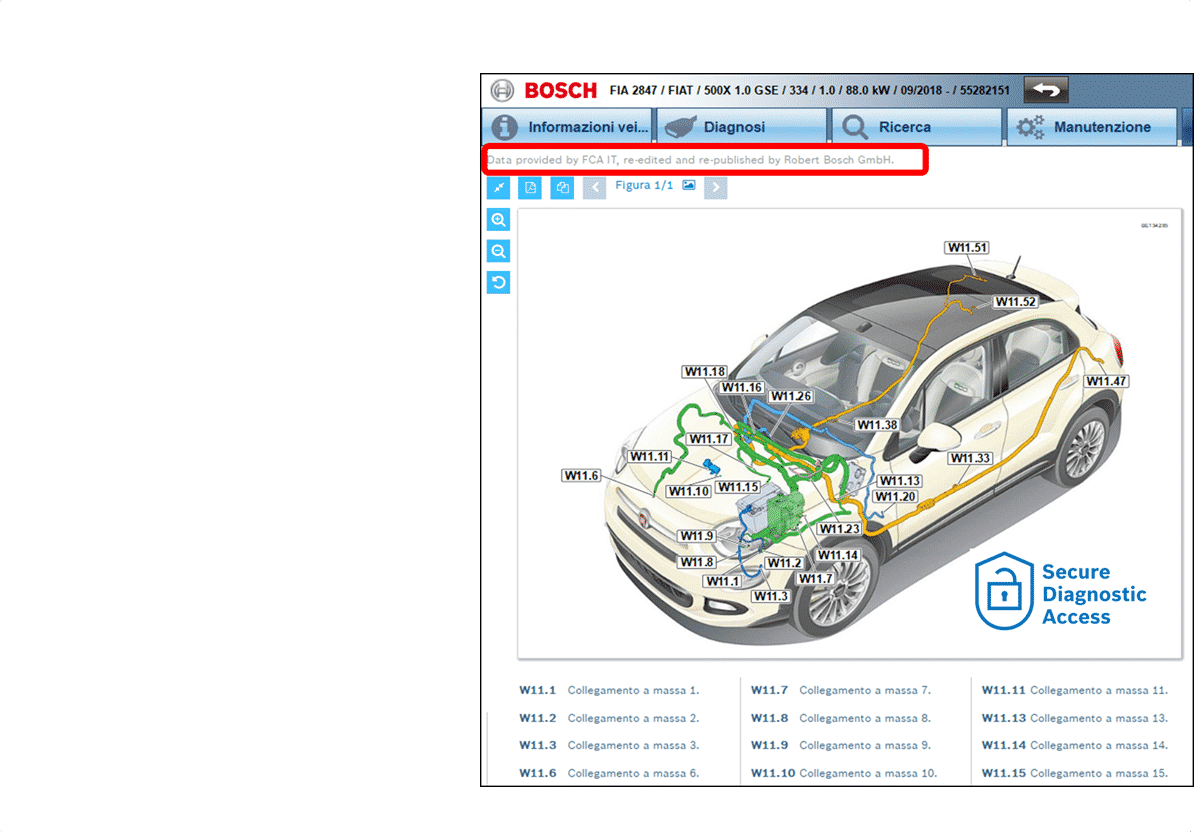Open legend entry 'Collegamento a massa 2.'
The image size is (1194, 832).
pyautogui.click(x=634, y=718)
